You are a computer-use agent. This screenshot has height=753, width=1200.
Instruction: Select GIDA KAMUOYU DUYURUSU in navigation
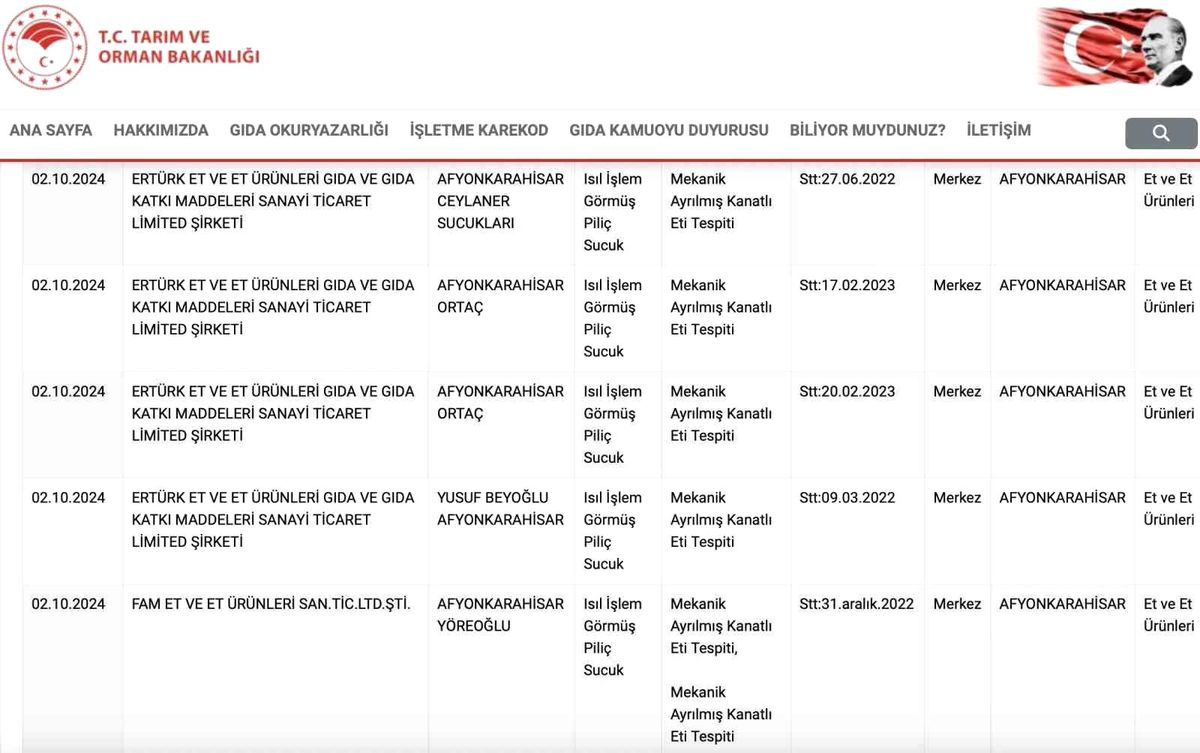tap(669, 130)
